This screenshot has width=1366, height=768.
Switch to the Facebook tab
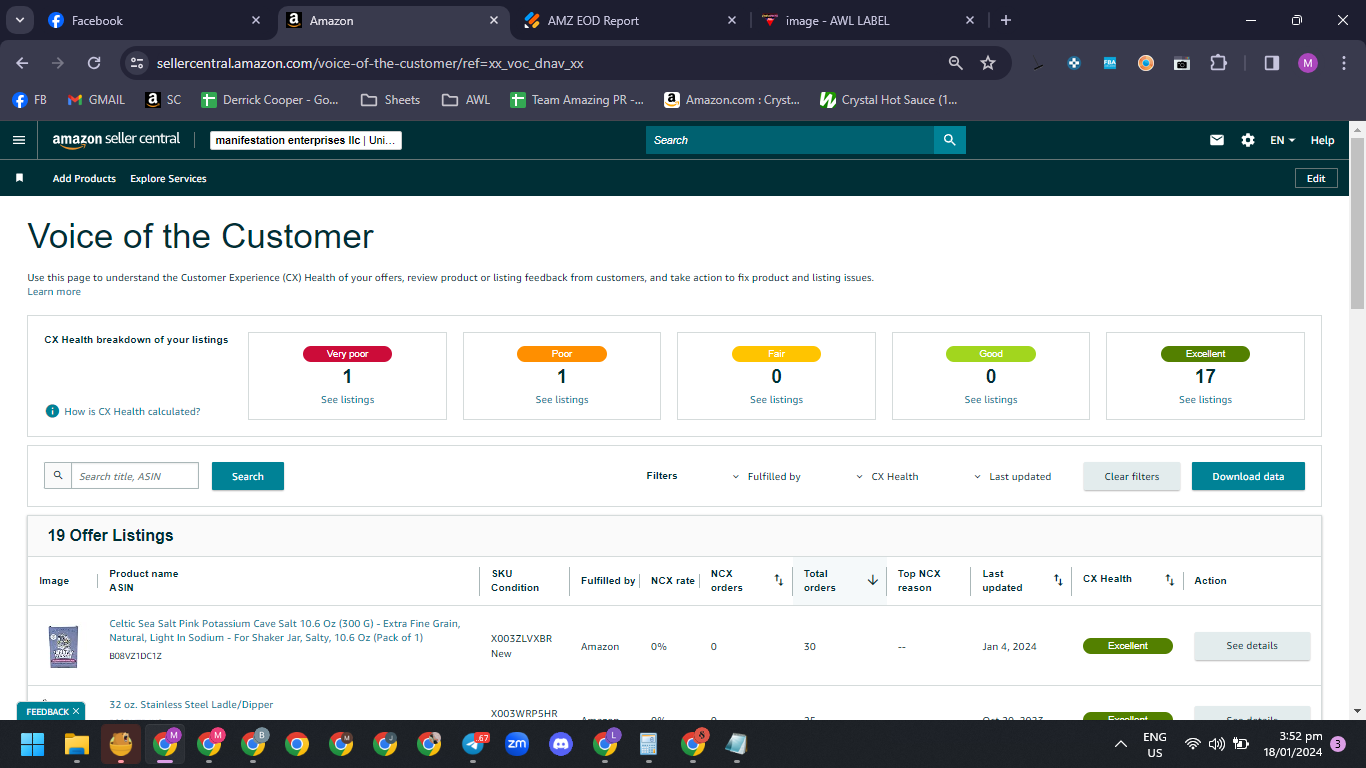tap(154, 20)
